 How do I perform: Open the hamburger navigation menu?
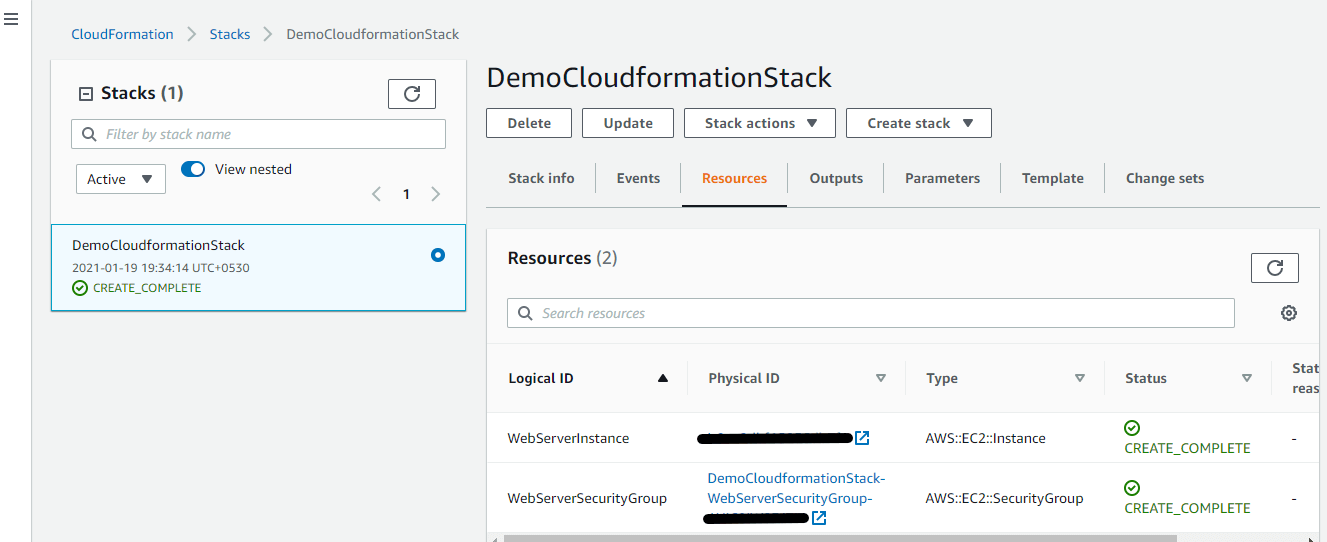tap(11, 19)
